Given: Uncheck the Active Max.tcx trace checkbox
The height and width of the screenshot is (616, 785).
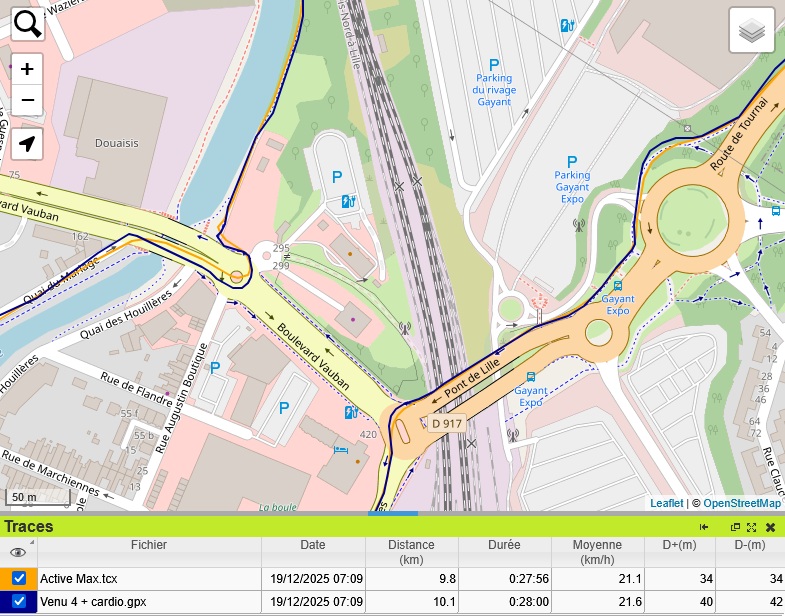Looking at the screenshot, I should pos(19,578).
